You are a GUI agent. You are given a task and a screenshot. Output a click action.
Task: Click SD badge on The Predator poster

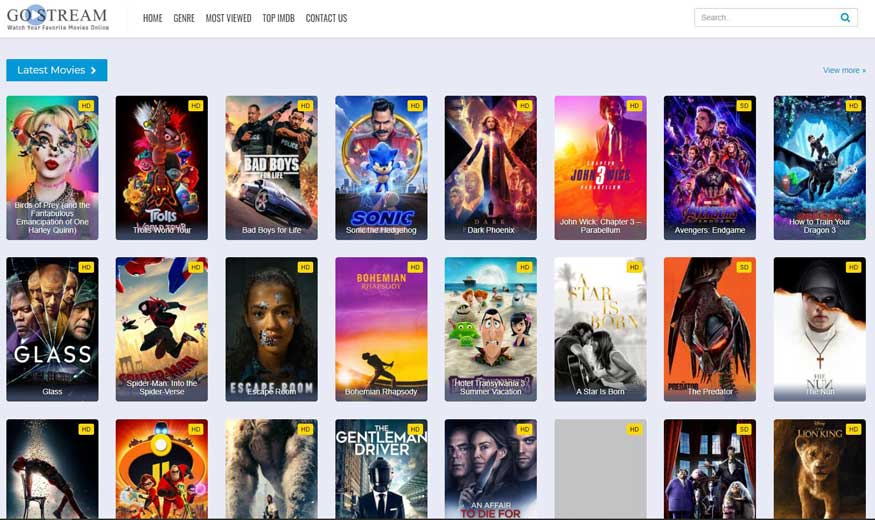(x=744, y=267)
